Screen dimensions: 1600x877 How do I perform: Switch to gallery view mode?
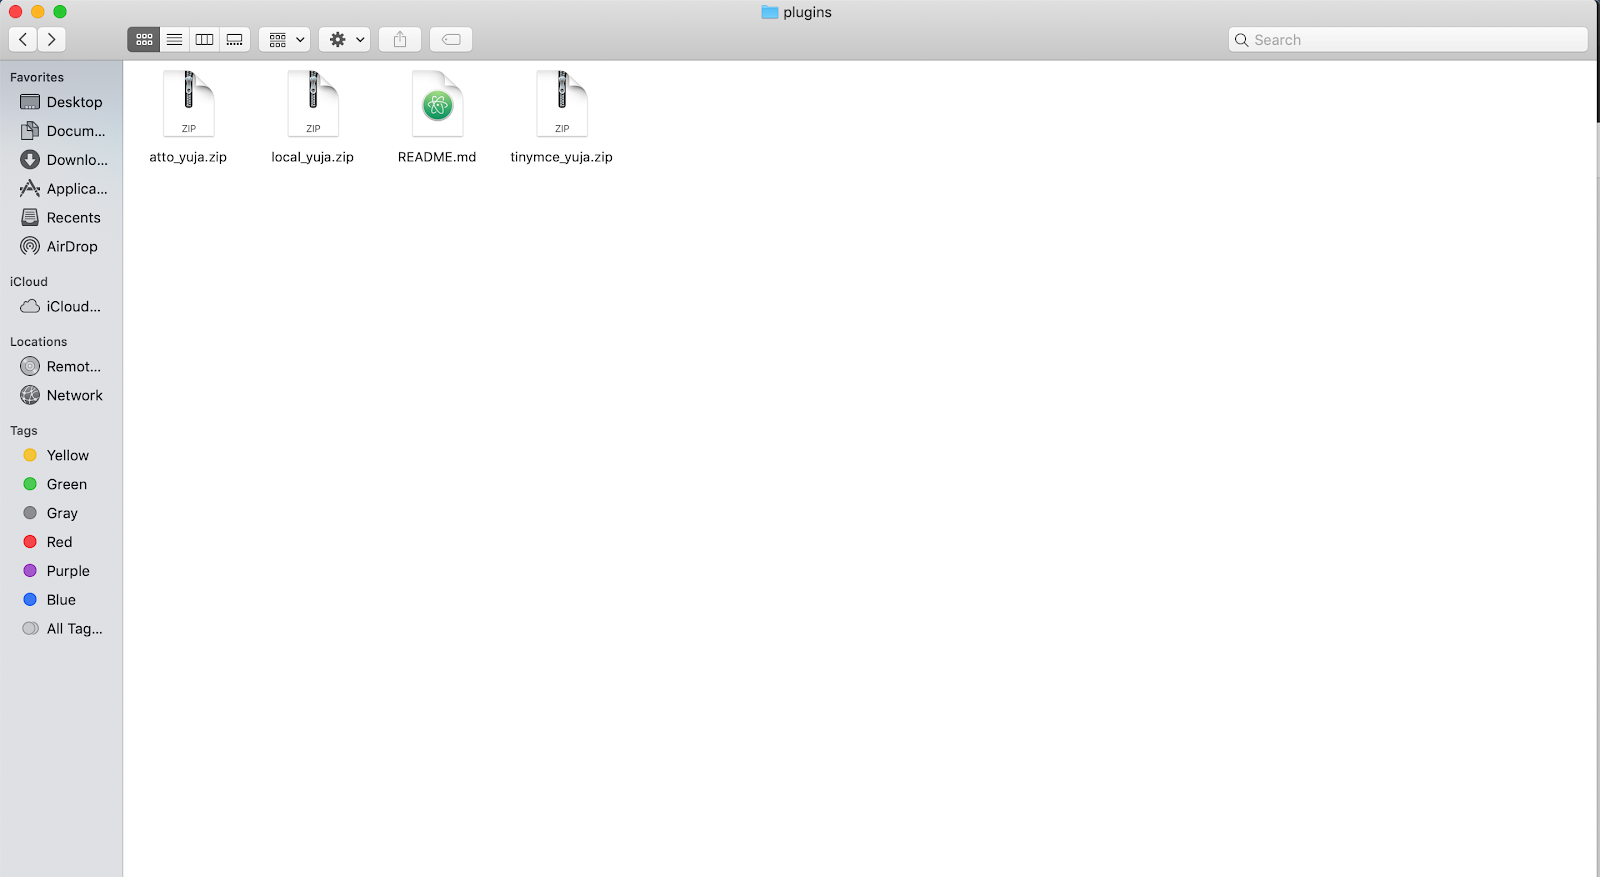[235, 40]
